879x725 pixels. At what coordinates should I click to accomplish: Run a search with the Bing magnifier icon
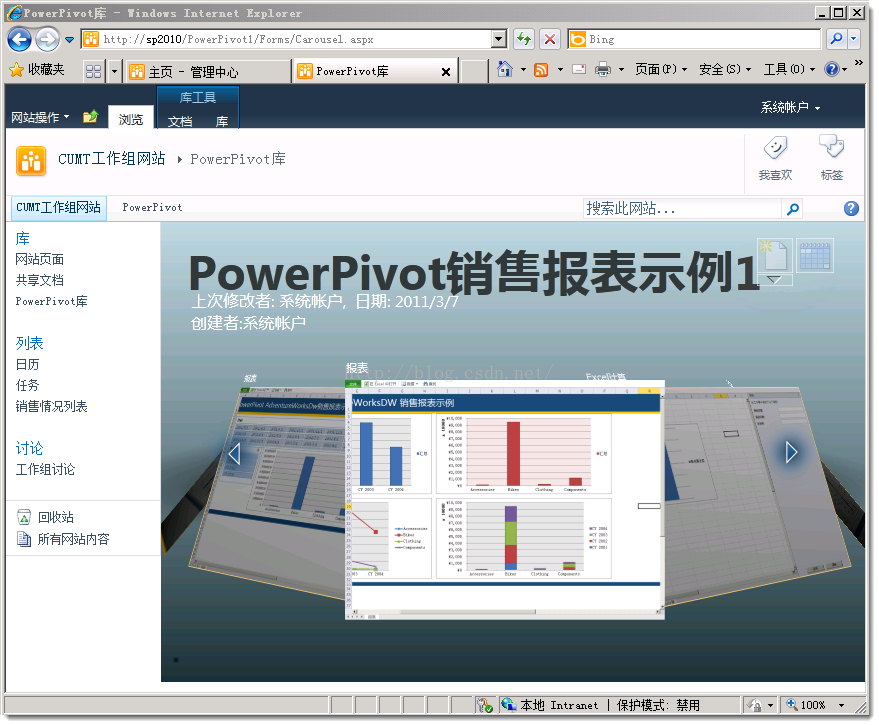coord(836,39)
